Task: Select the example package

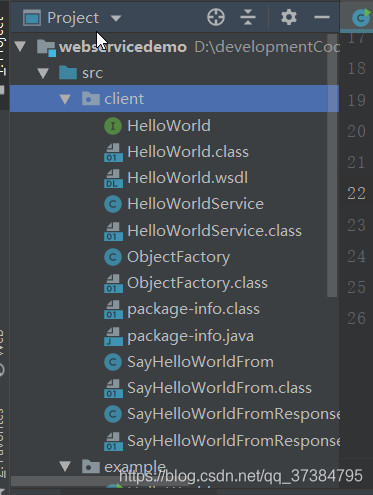Action: click(135, 466)
